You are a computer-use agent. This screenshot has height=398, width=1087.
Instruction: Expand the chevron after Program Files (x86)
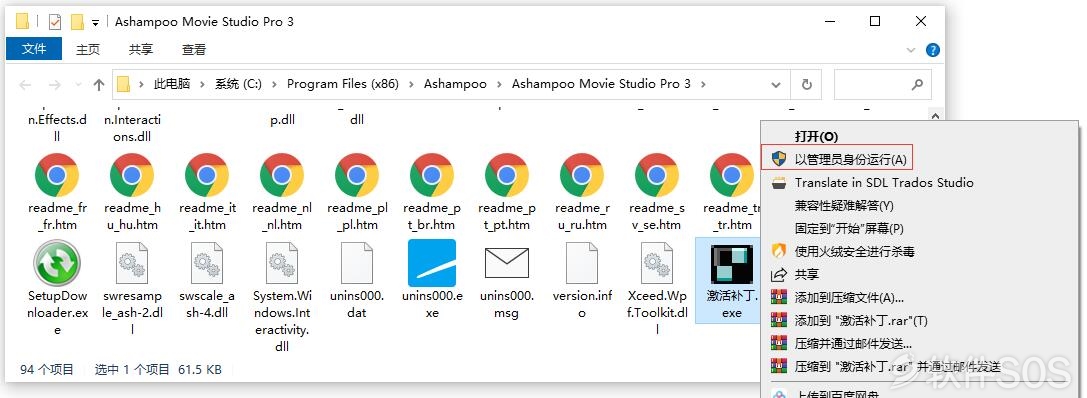(x=412, y=84)
